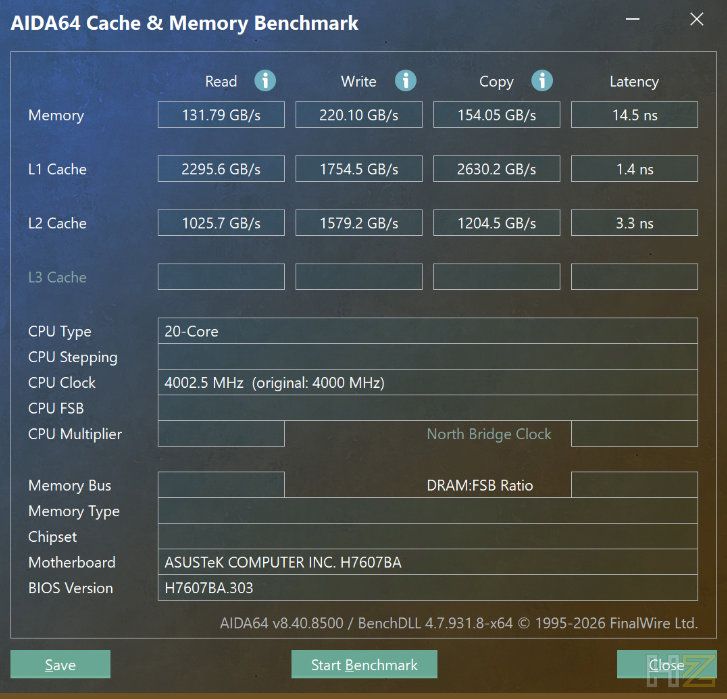Select L1 Cache latency 1.4 ns
This screenshot has width=727, height=699.
[634, 169]
